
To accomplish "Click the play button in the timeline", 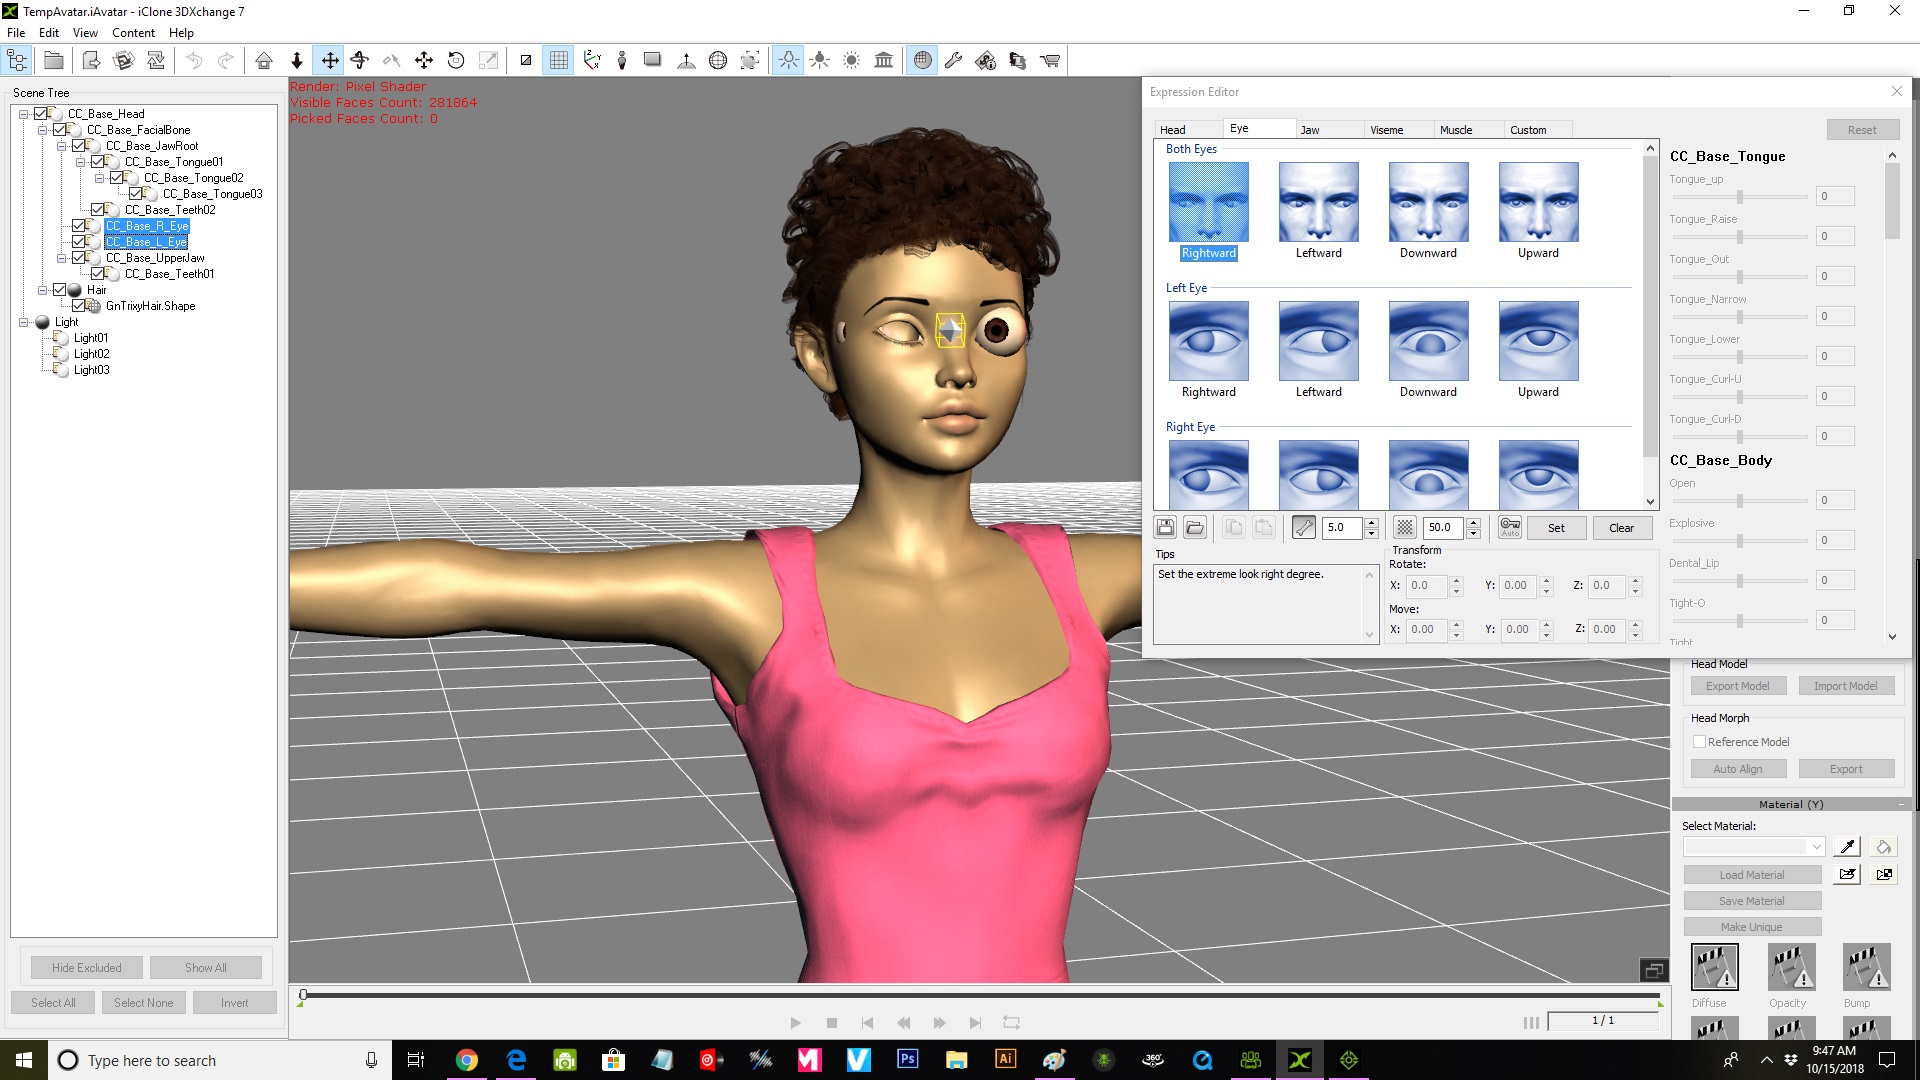I will tap(795, 1023).
